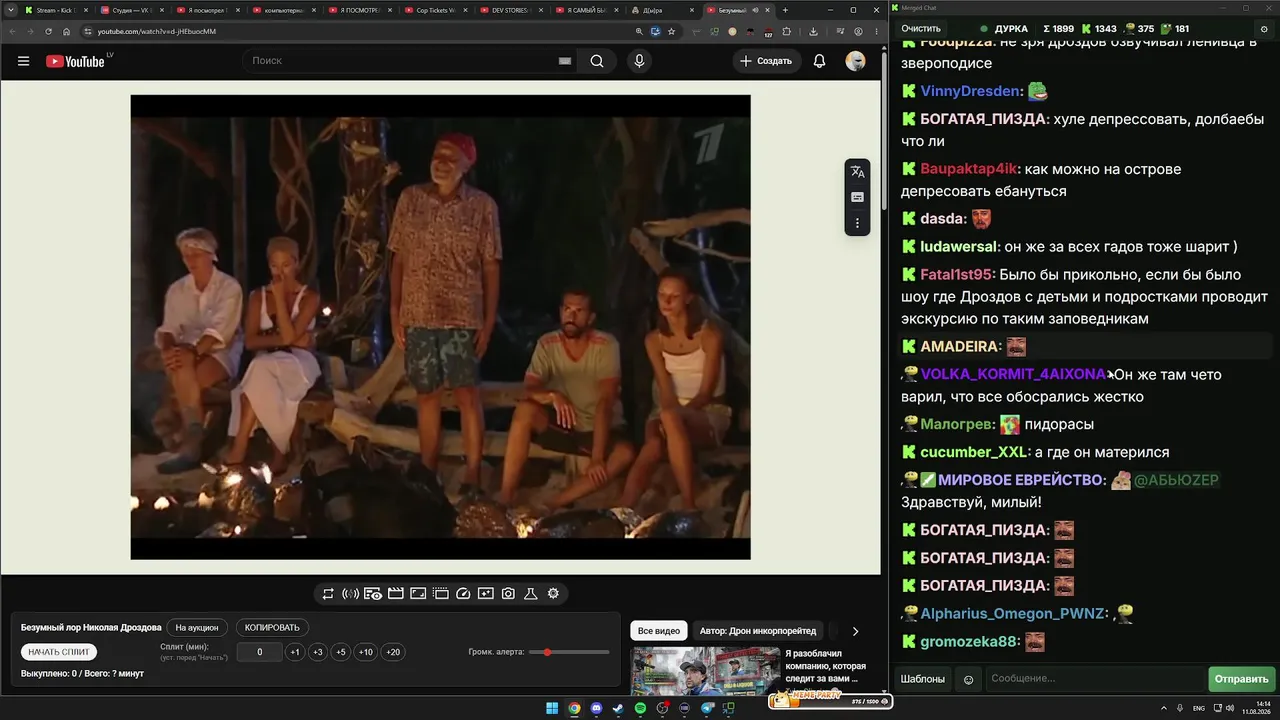Click the translate icon beside the video
The width and height of the screenshot is (1280, 720).
tap(857, 172)
